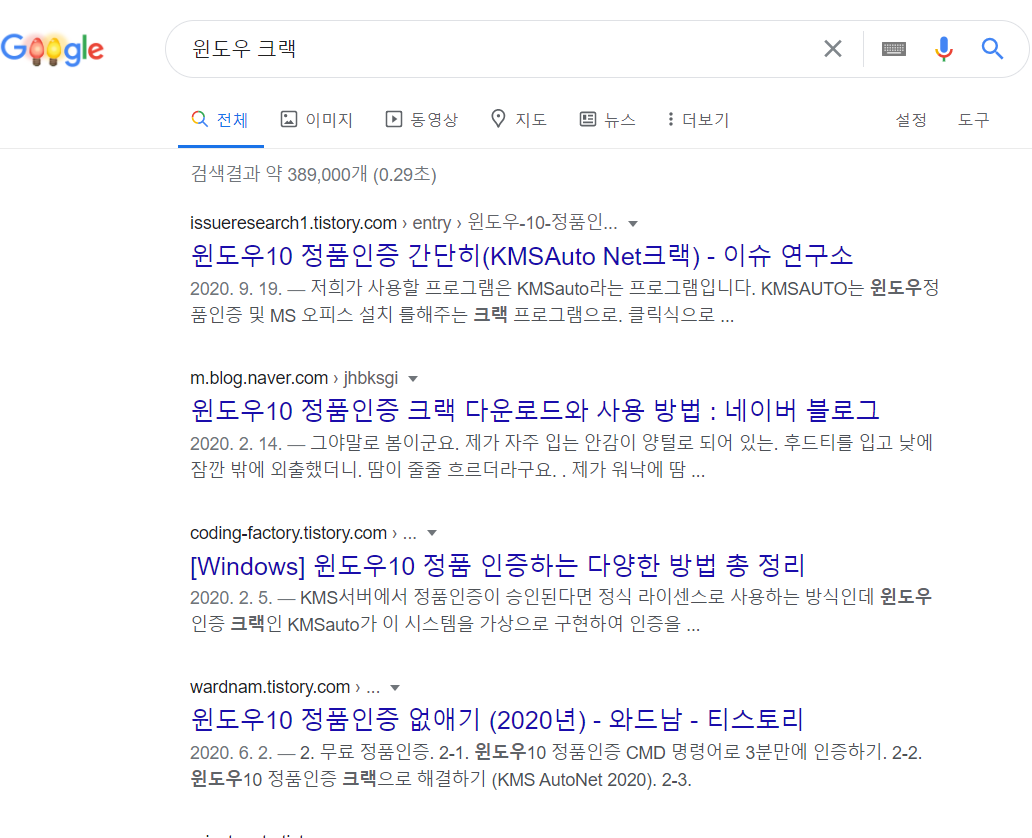This screenshot has height=838, width=1032.
Task: Select the 전체 results tab
Action: 220,120
